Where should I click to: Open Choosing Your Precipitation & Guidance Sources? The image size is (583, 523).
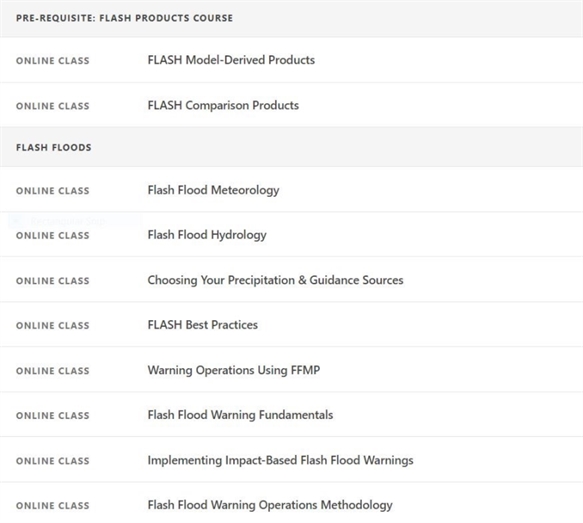coord(276,280)
